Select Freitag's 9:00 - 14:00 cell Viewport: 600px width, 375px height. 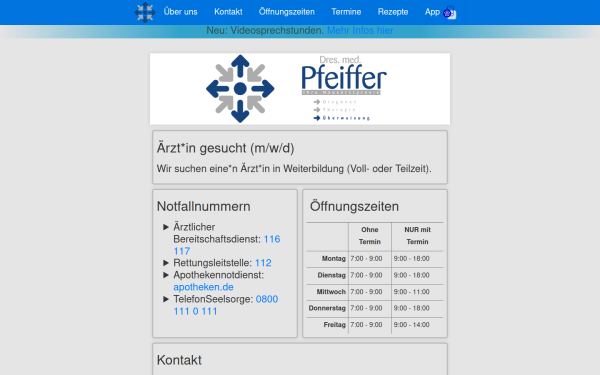tap(417, 324)
